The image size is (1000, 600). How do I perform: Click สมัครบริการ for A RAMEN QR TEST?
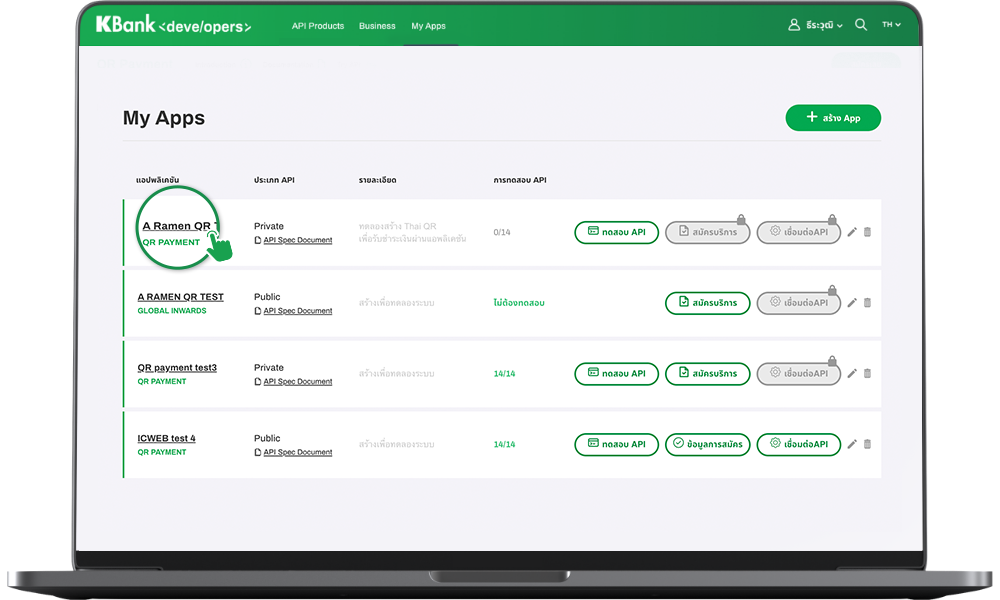click(708, 303)
